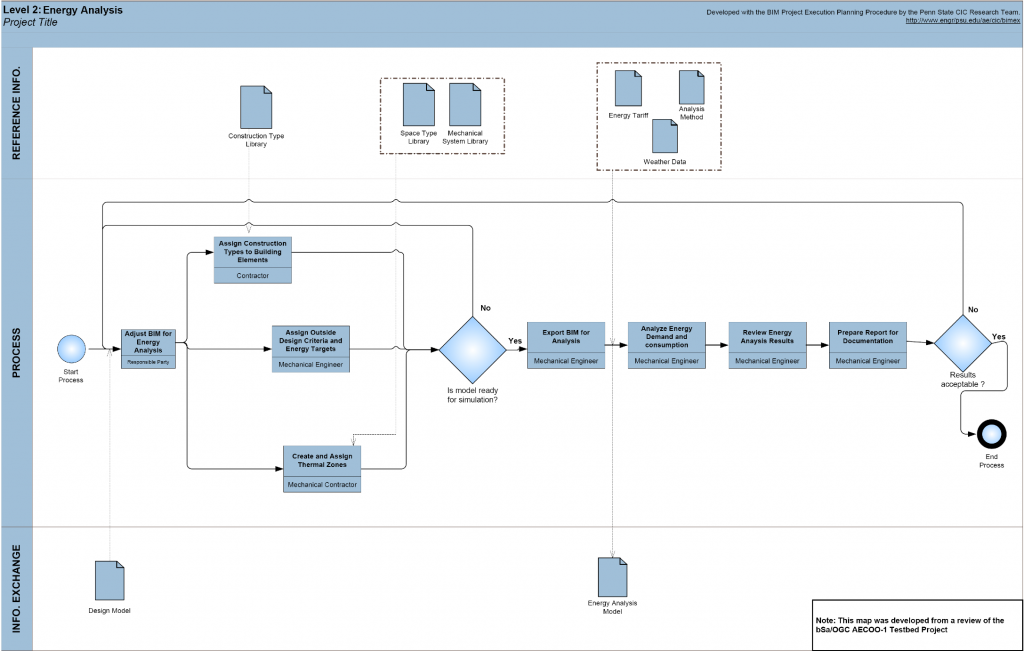Open the BIM Project Execution Planning URL link
The image size is (1024, 651).
click(x=960, y=20)
